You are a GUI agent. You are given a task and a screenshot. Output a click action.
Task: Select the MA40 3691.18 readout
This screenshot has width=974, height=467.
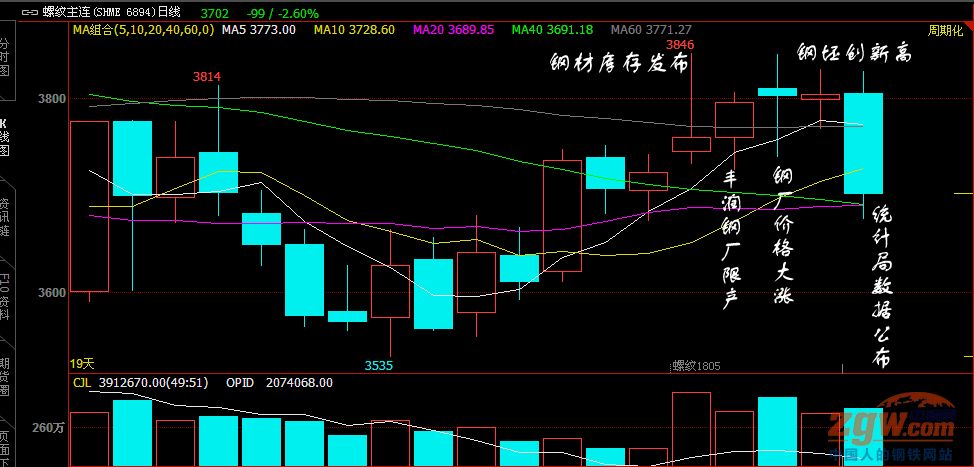552,29
